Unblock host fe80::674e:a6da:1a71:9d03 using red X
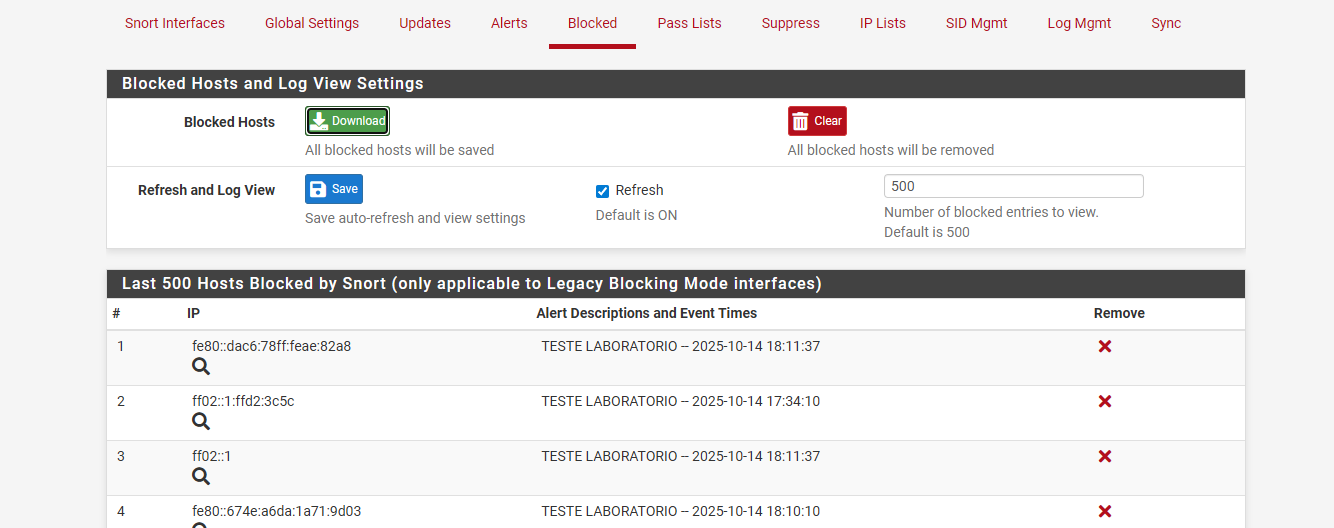Screen dimensions: 1334x528 (x=1105, y=511)
